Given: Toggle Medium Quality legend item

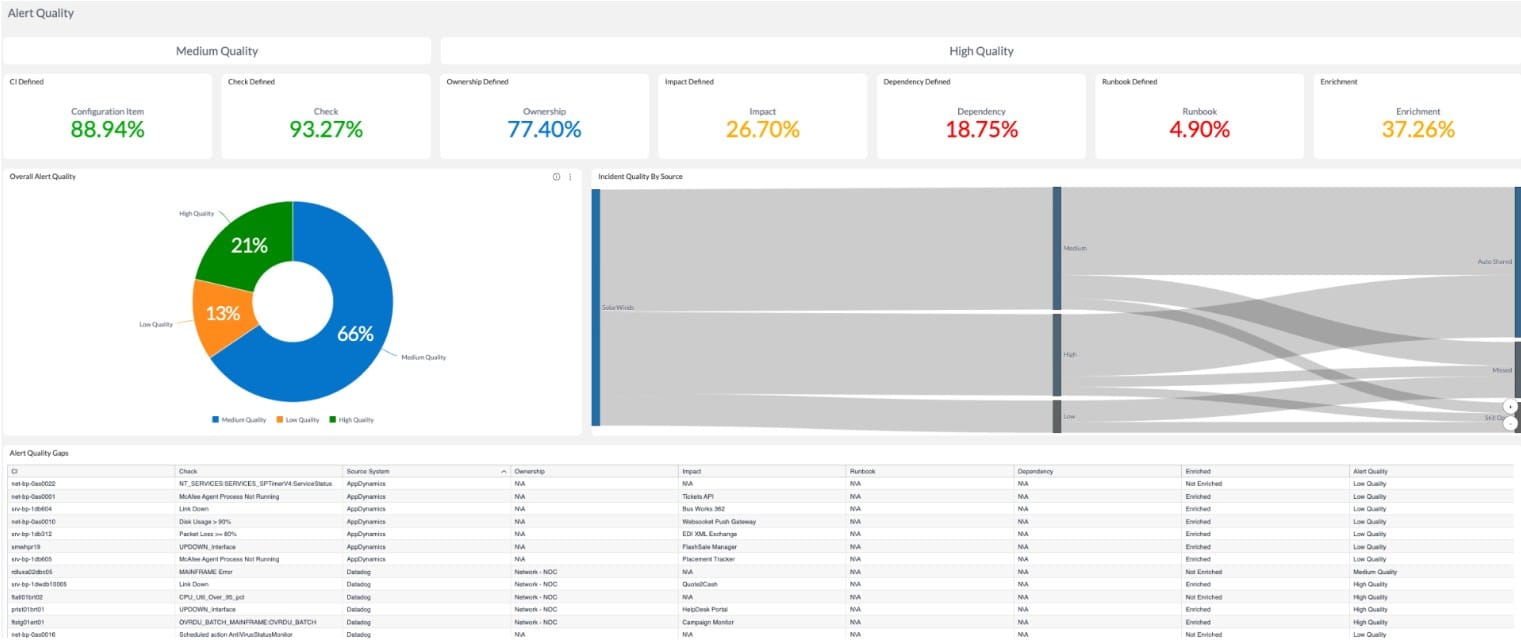Looking at the screenshot, I should point(239,420).
